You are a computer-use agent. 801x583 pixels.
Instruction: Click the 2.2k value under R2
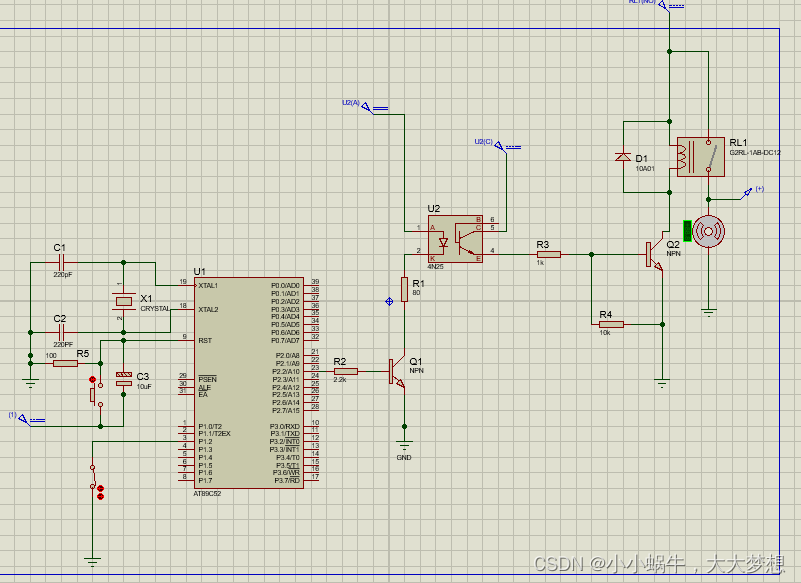point(340,380)
